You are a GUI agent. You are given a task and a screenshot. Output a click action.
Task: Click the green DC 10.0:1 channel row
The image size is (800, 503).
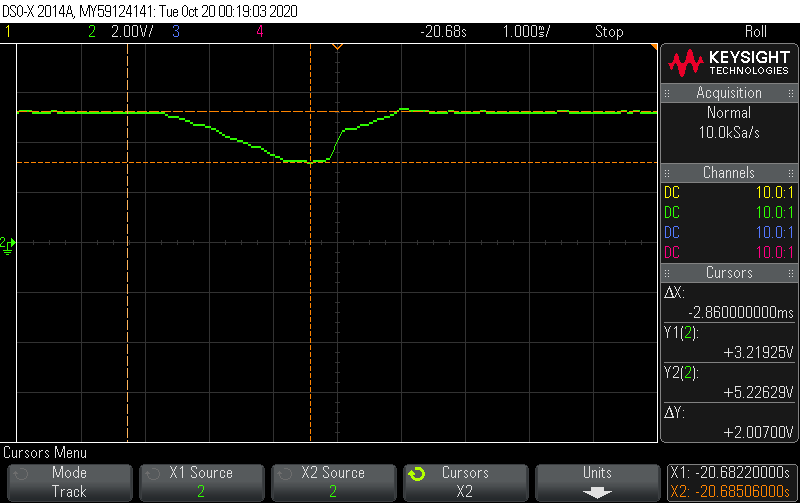(x=729, y=212)
